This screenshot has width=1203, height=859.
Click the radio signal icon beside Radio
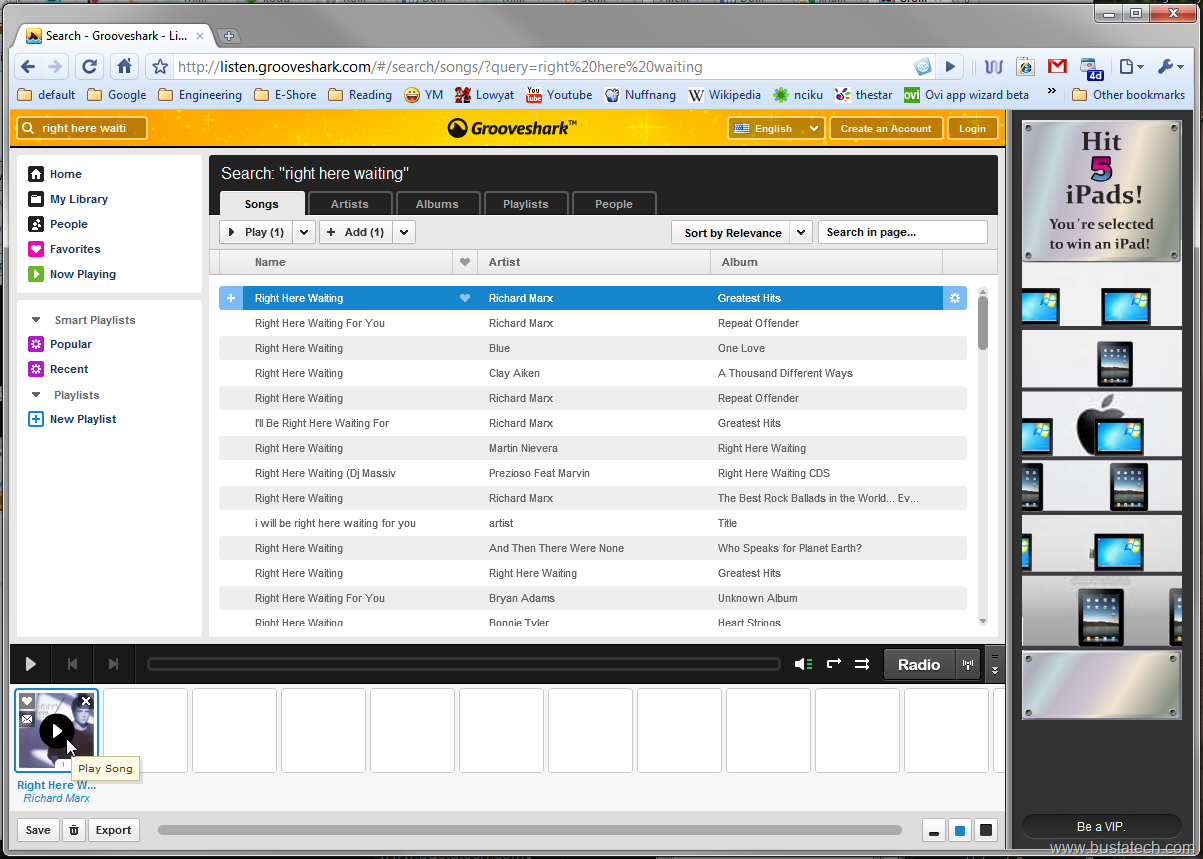pyautogui.click(x=968, y=664)
